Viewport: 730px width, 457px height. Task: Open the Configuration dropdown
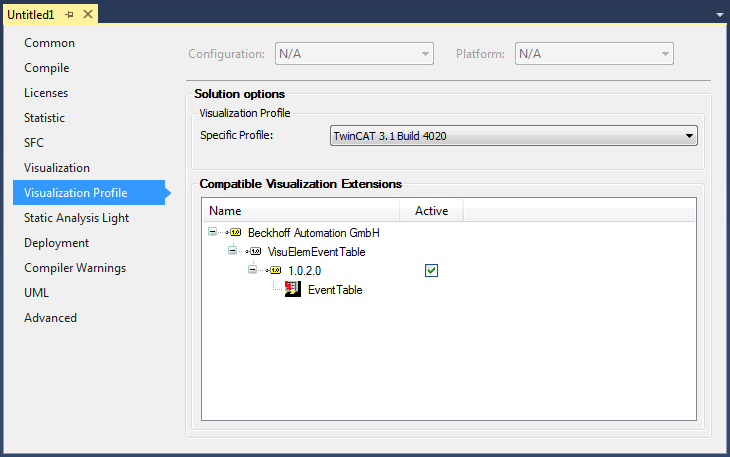[354, 54]
